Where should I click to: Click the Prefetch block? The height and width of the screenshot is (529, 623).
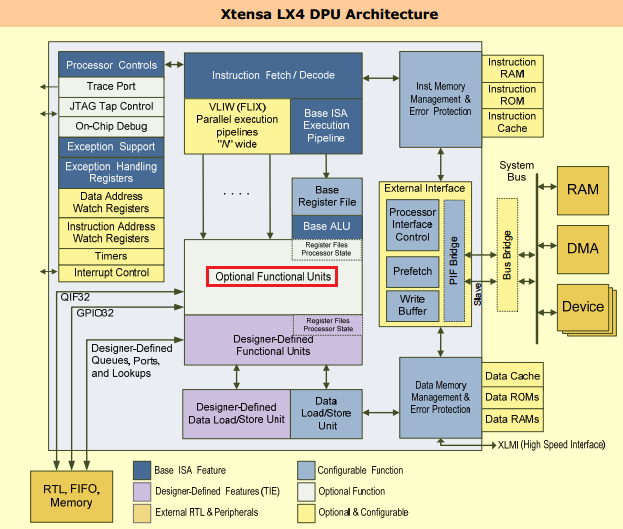coord(412,271)
